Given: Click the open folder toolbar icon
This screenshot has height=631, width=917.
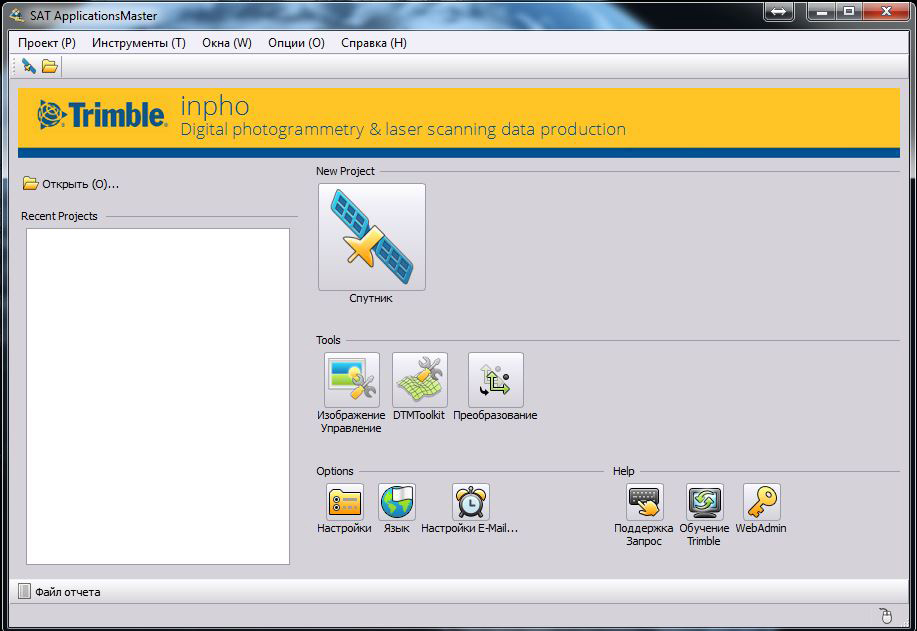Looking at the screenshot, I should pyautogui.click(x=50, y=66).
